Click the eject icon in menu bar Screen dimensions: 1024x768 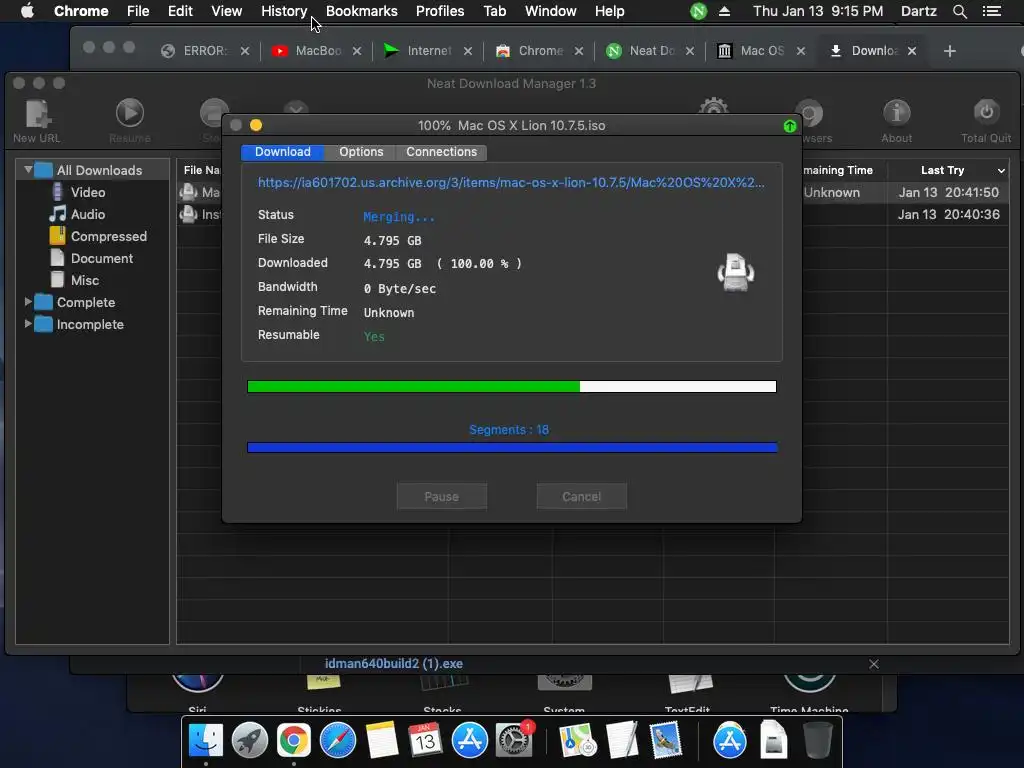(724, 11)
